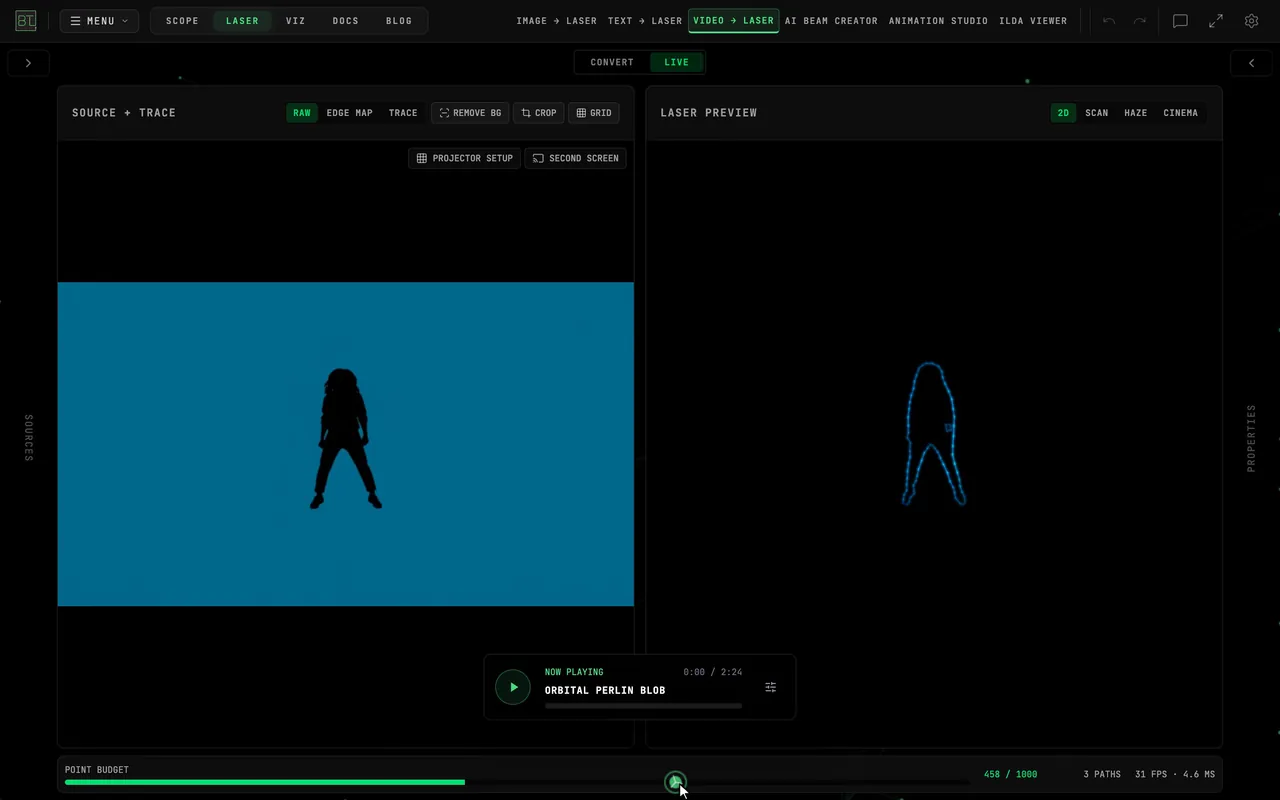Image resolution: width=1280 pixels, height=800 pixels.
Task: Switch to Text → Laser tool
Action: pos(645,21)
